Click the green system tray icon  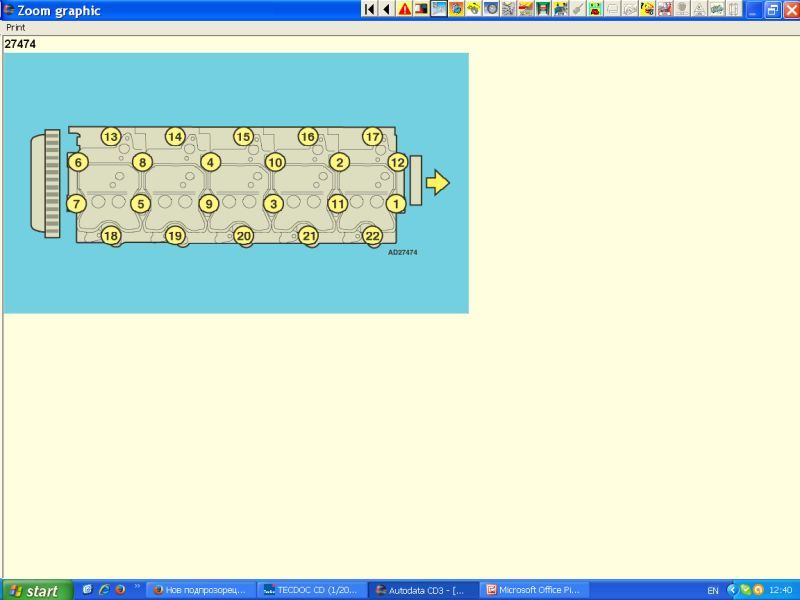pyautogui.click(x=745, y=590)
